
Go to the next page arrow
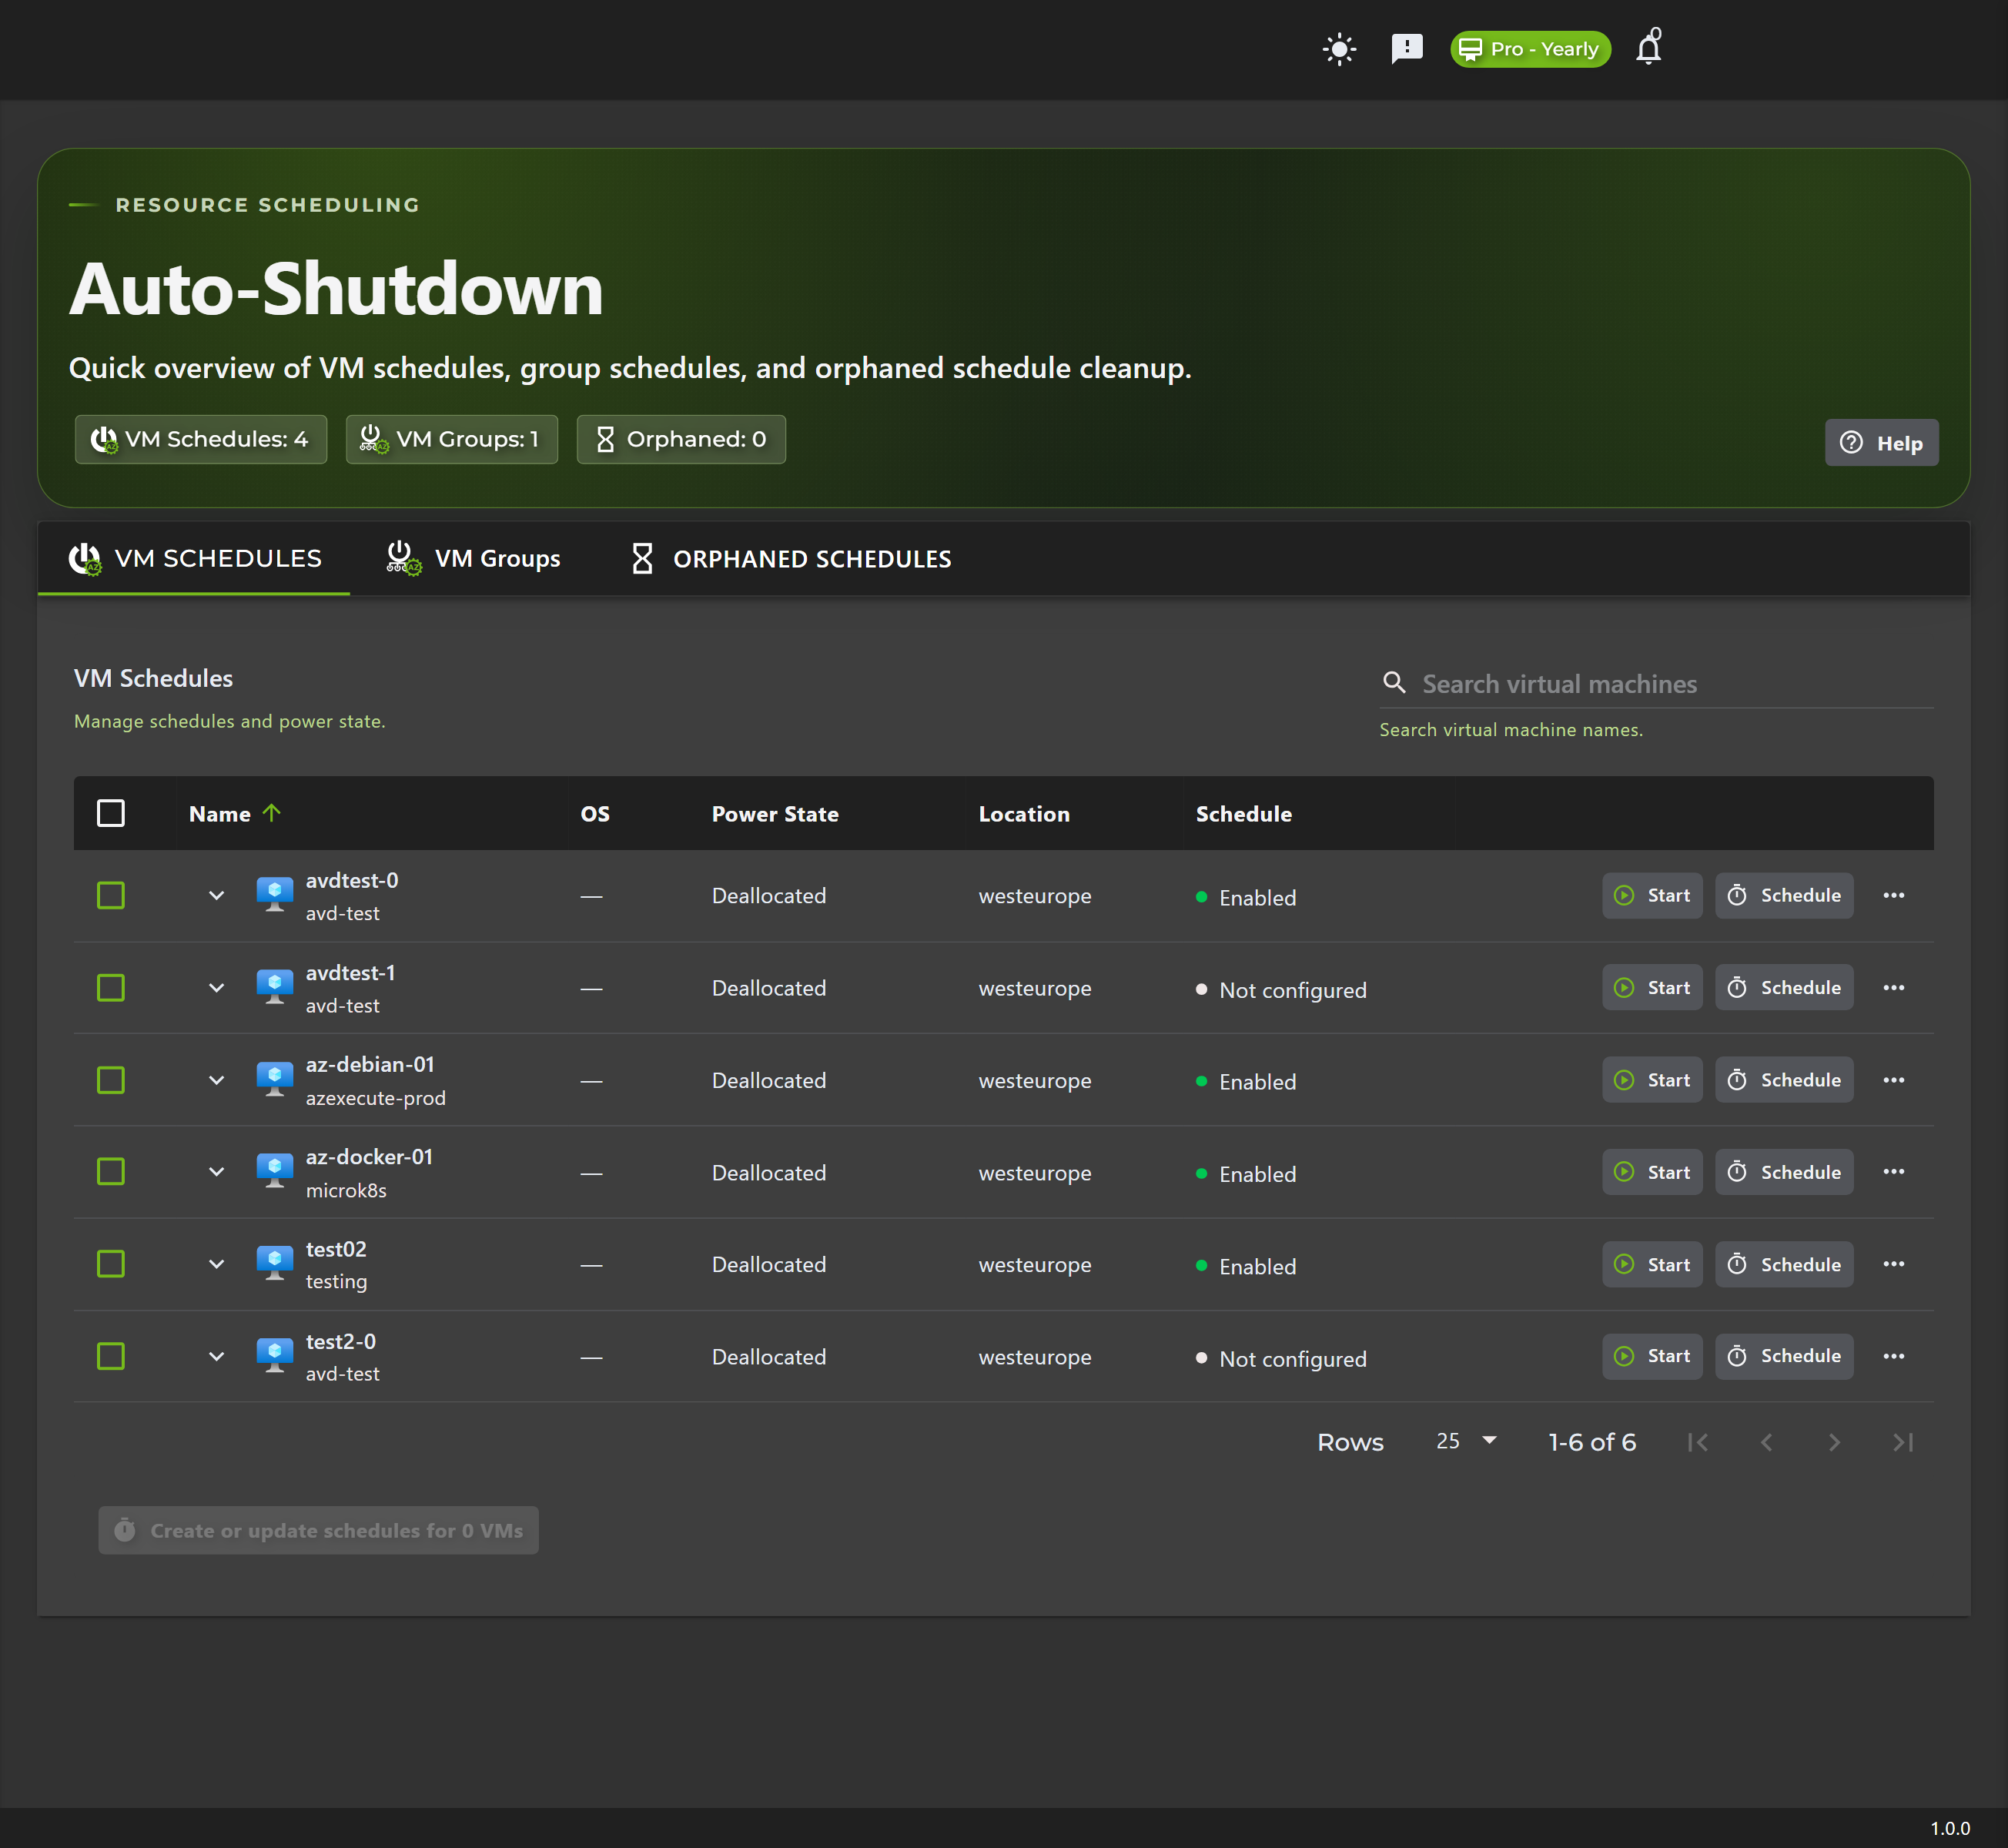point(1833,1442)
